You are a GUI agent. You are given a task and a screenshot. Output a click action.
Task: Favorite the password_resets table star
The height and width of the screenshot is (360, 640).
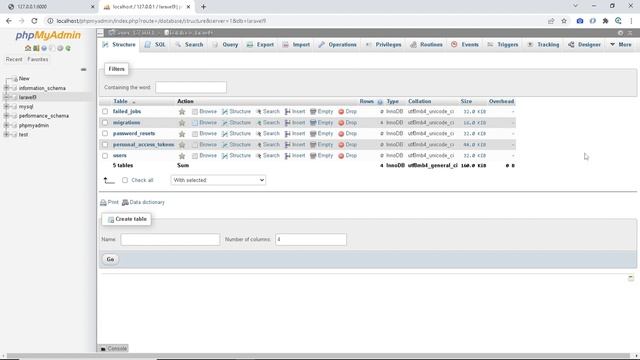(x=182, y=133)
